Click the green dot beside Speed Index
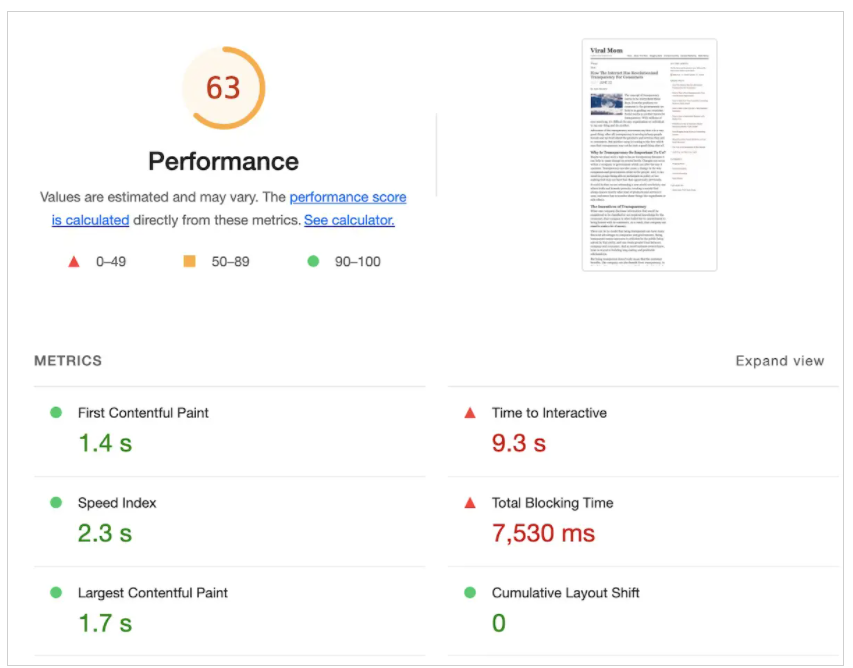The image size is (853, 668). coord(55,502)
